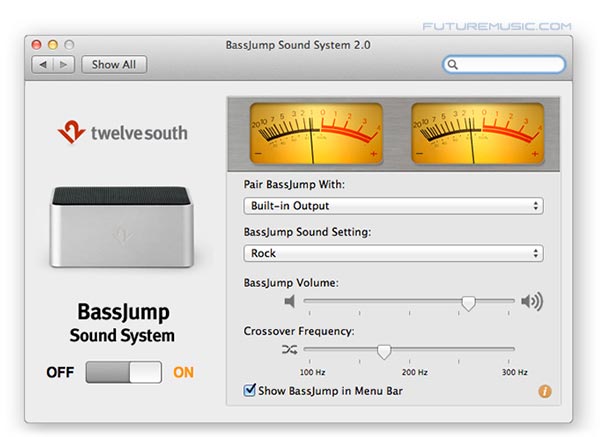Toggle the BassJump OFF/ON switch
This screenshot has height=437, width=600.
(124, 372)
